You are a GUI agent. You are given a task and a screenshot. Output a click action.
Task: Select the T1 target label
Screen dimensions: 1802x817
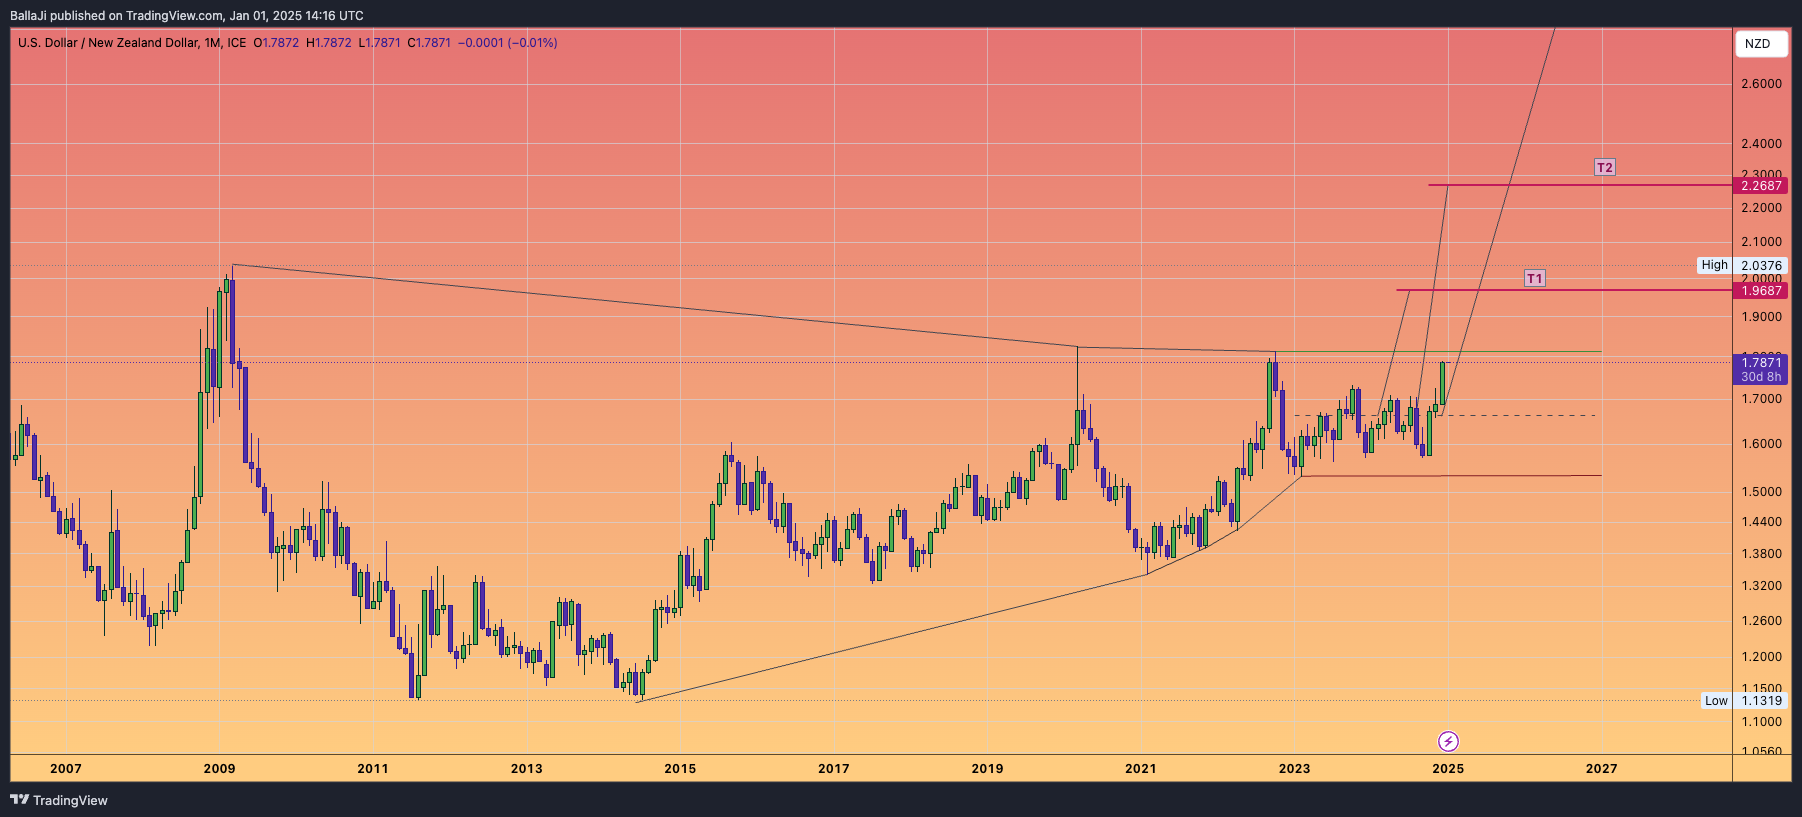pos(1534,278)
